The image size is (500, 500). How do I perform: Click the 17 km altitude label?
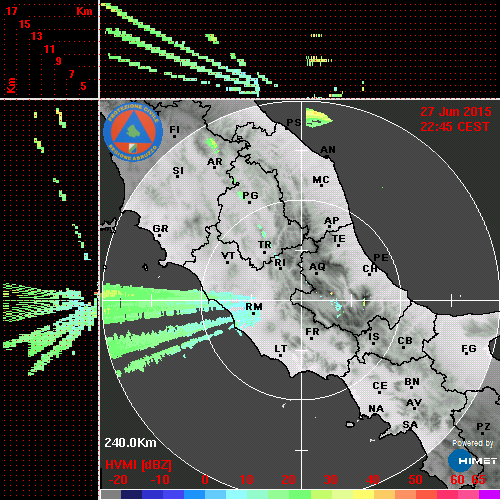click(x=11, y=11)
